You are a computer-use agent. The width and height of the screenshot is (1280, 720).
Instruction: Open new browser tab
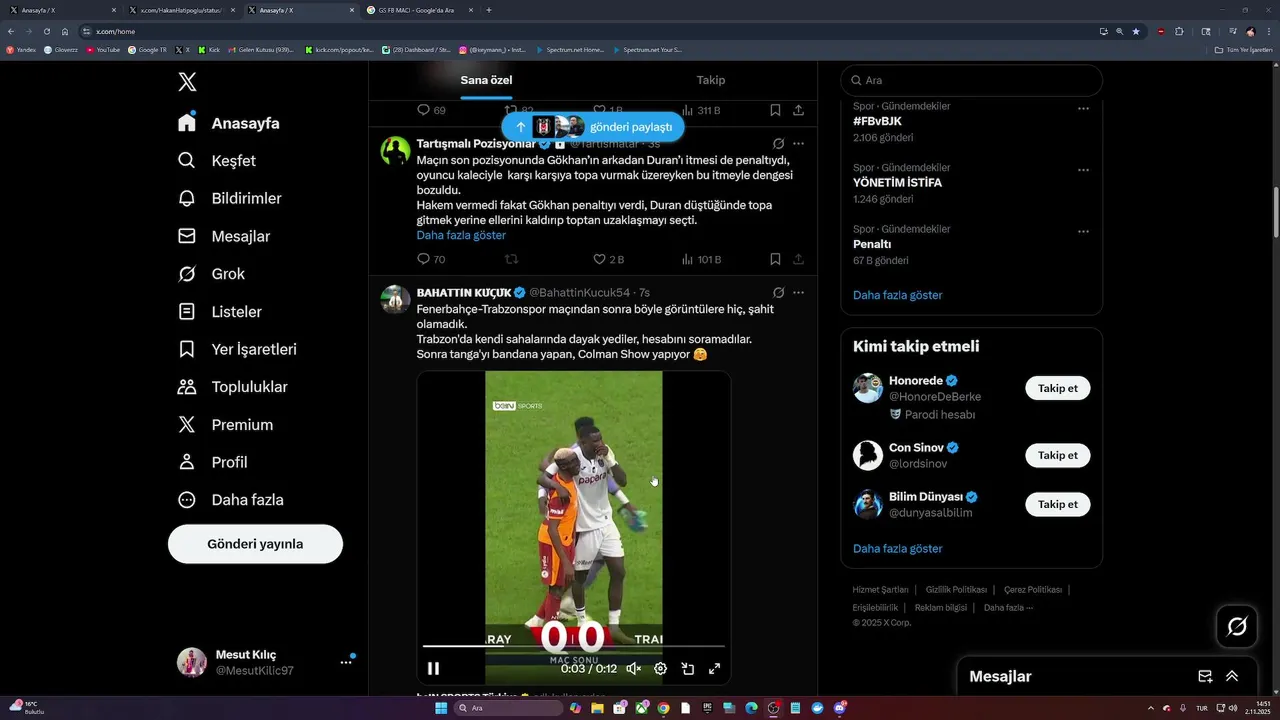point(489,10)
